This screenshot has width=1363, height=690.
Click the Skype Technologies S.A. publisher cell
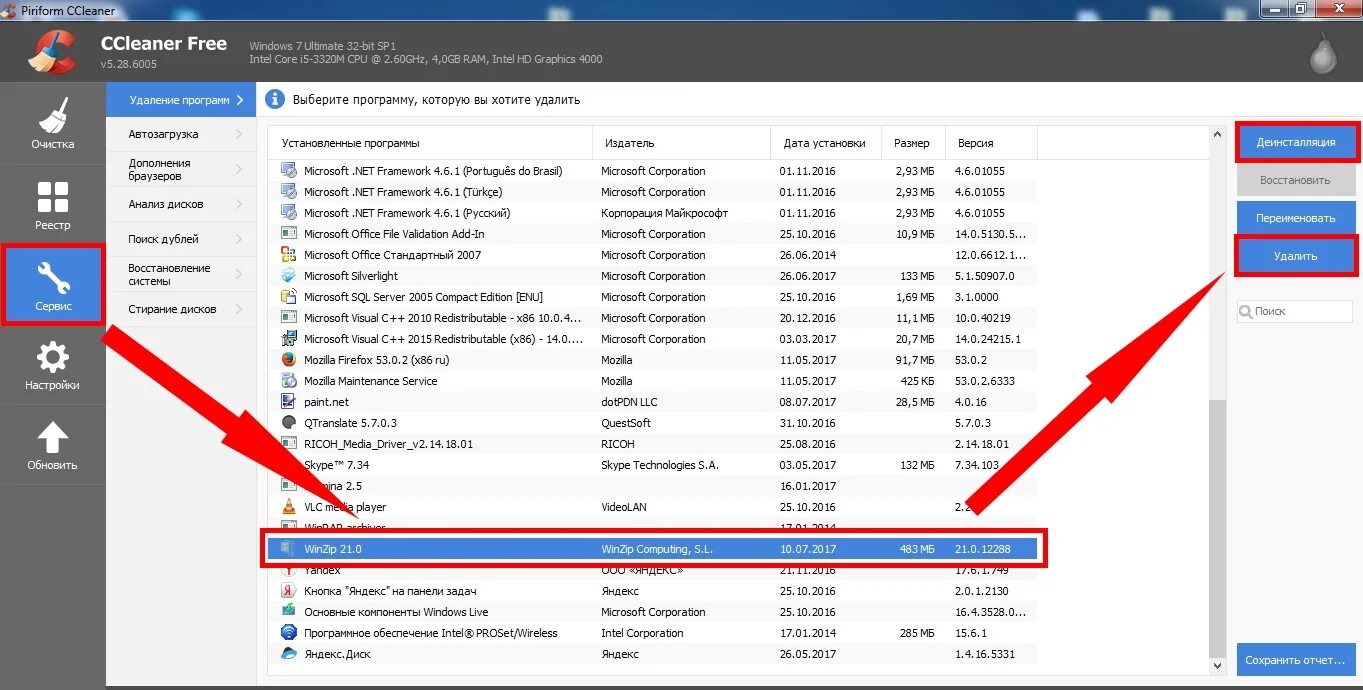[x=660, y=465]
